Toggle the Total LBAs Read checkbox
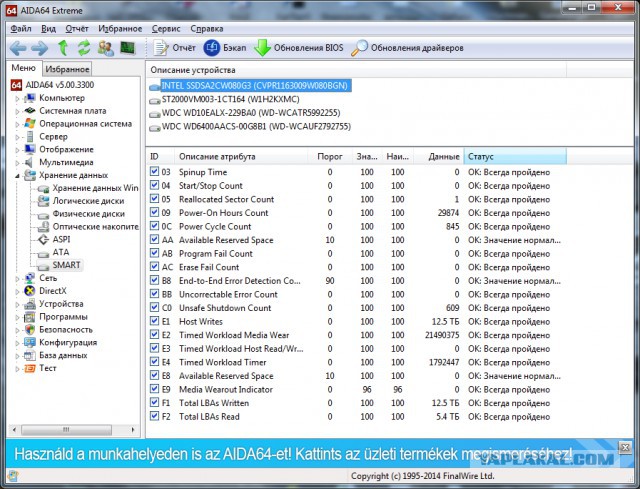Screen dimensions: 640x489 pos(154,416)
